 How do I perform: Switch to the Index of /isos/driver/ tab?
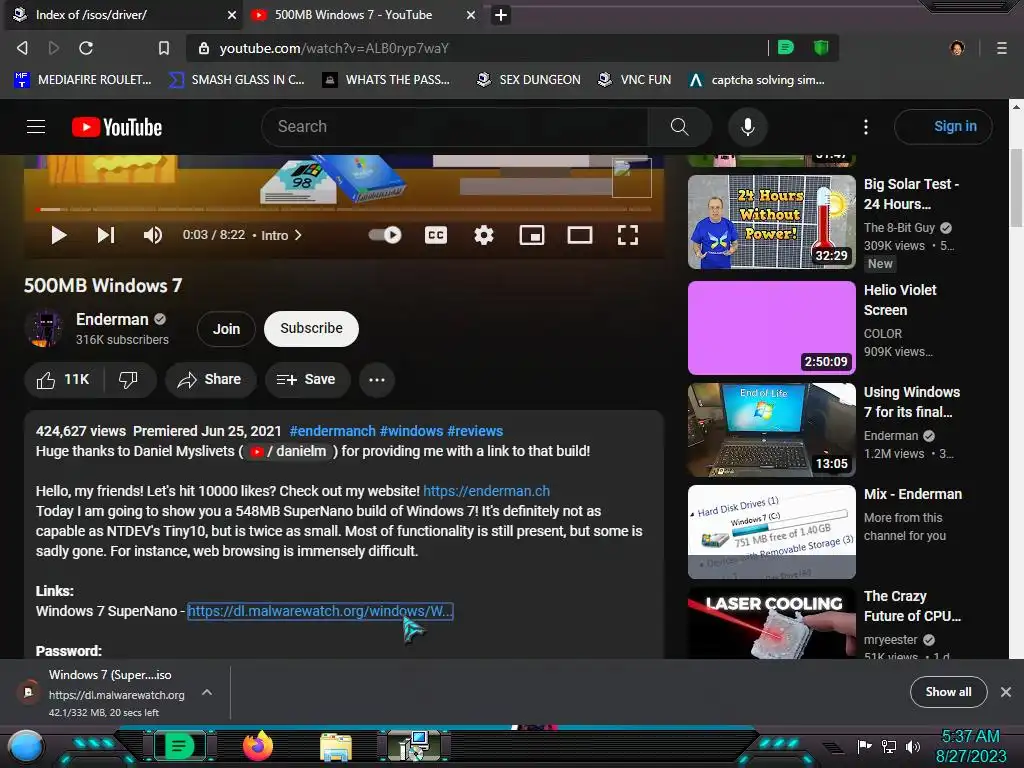(122, 15)
